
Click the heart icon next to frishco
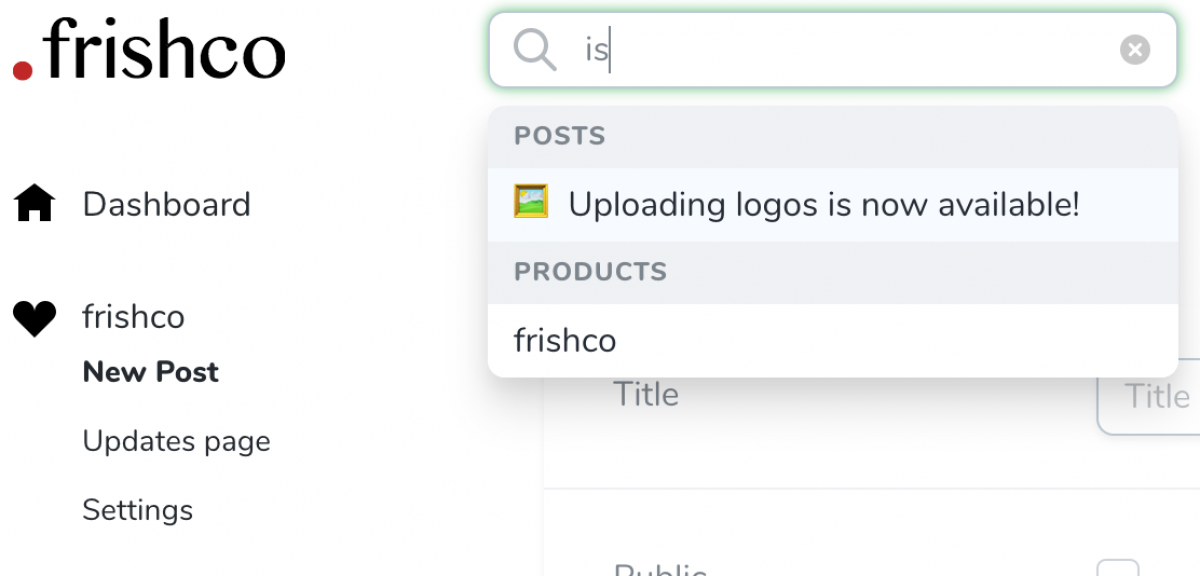(x=34, y=318)
